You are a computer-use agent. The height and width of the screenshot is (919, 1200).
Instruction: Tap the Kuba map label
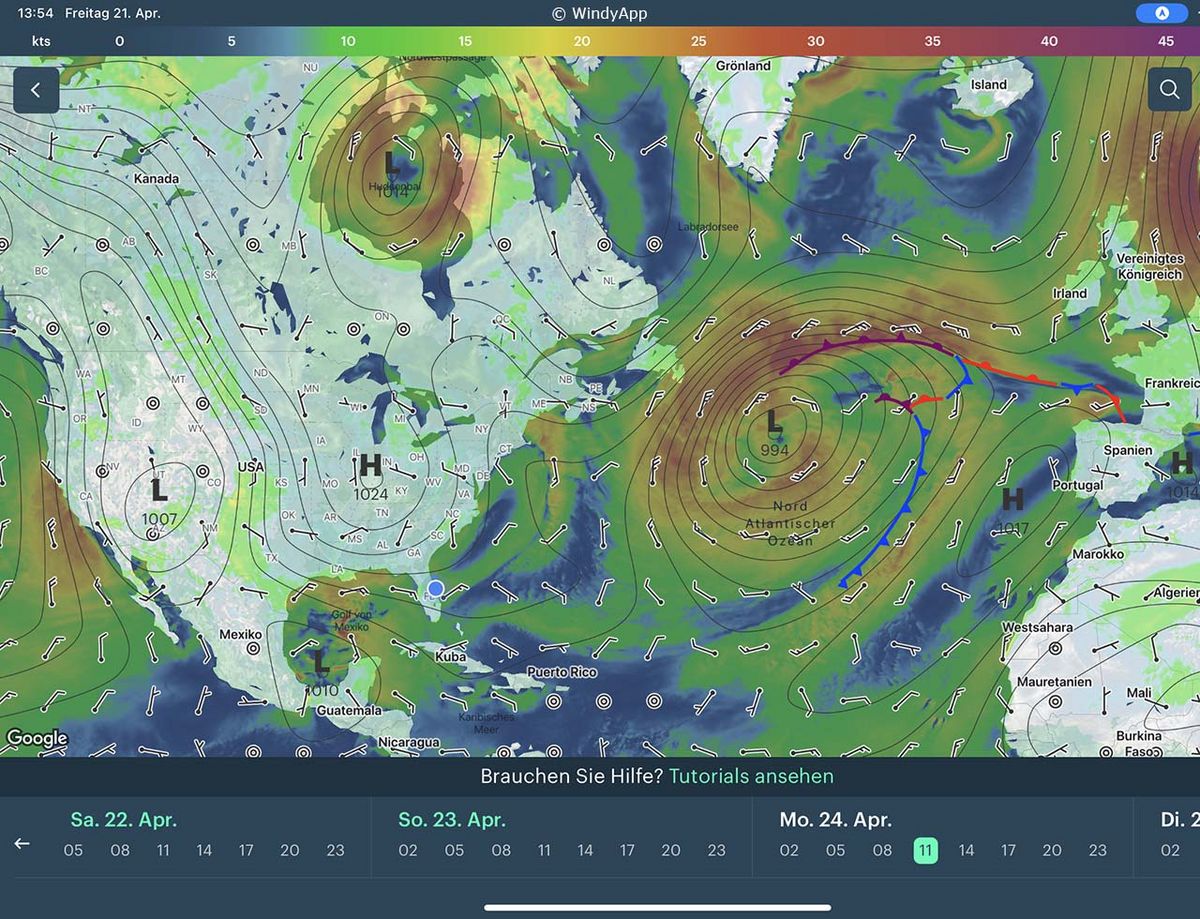pos(451,657)
